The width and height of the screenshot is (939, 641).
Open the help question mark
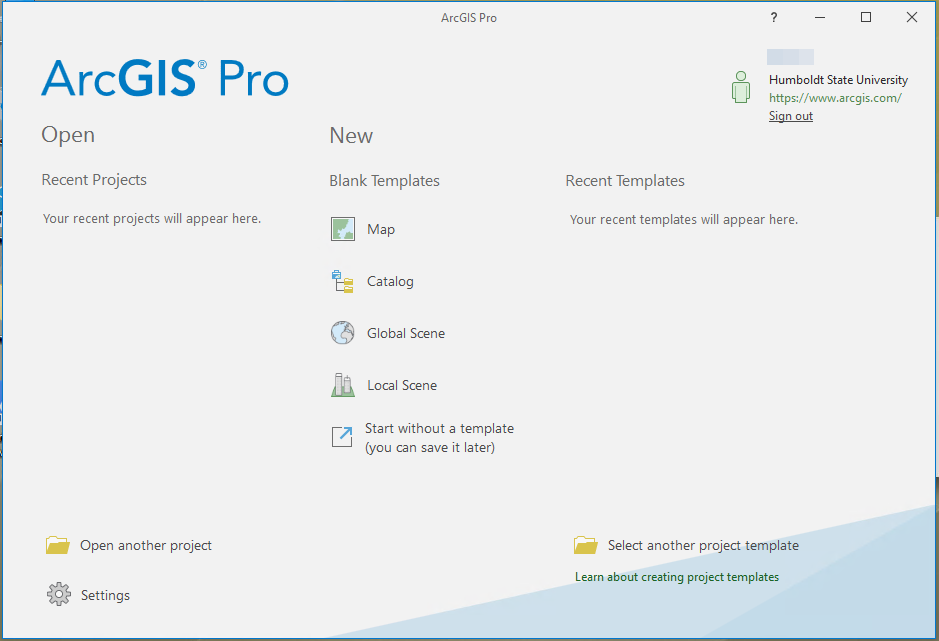774,17
